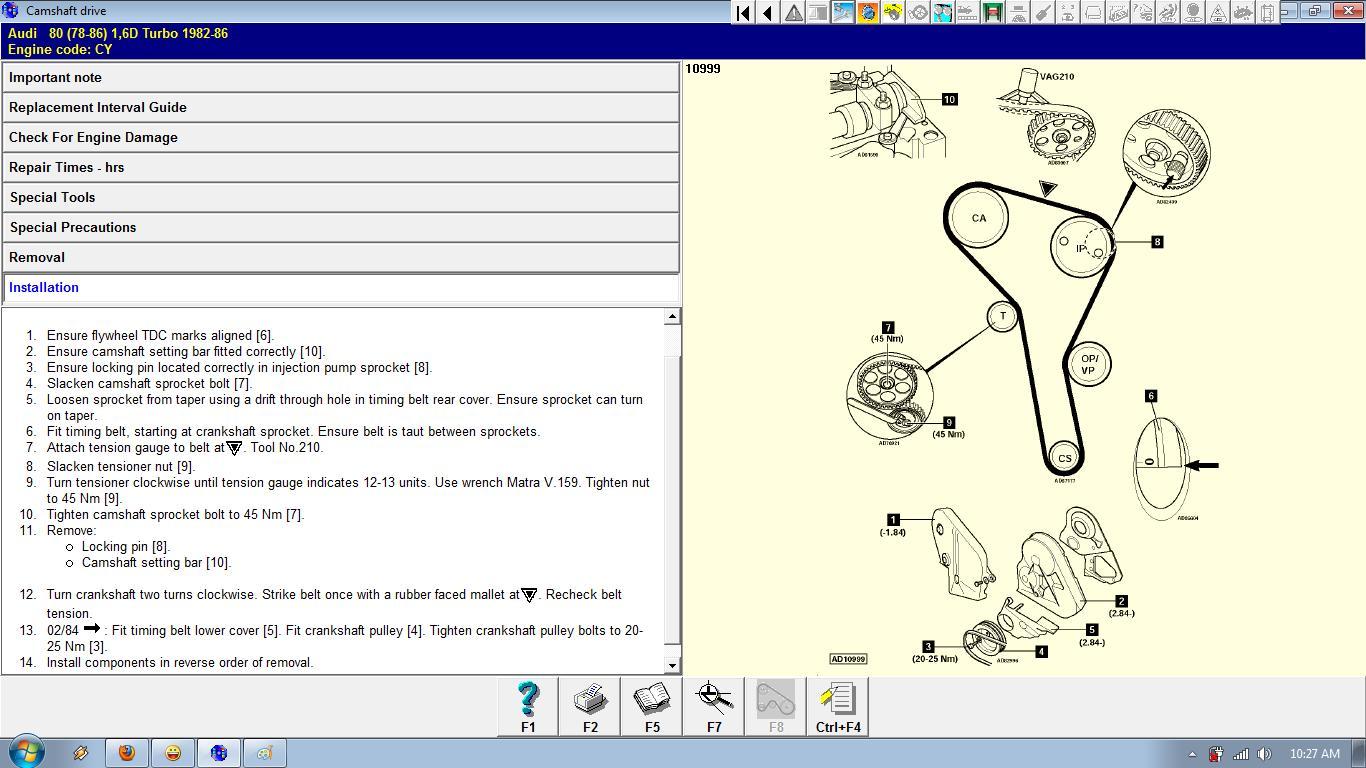Click callout number 8 in diagram
This screenshot has height=768, width=1366.
[x=1157, y=241]
